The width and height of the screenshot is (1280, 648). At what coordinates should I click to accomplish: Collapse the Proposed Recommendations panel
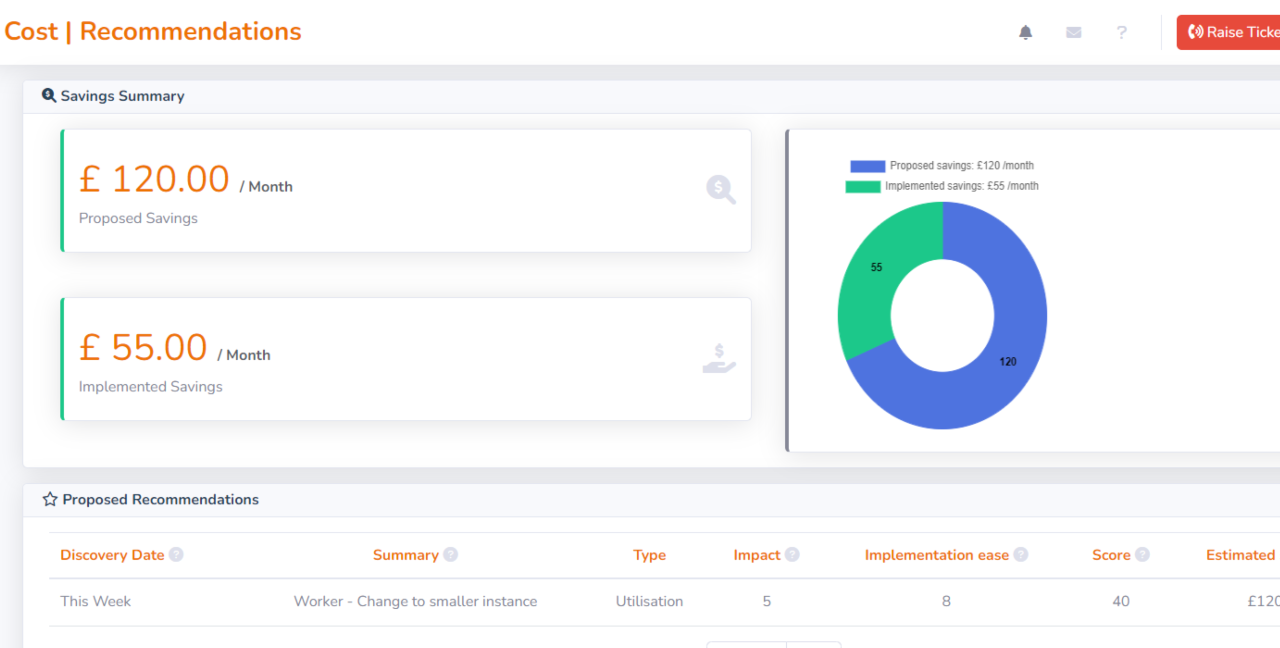(160, 499)
